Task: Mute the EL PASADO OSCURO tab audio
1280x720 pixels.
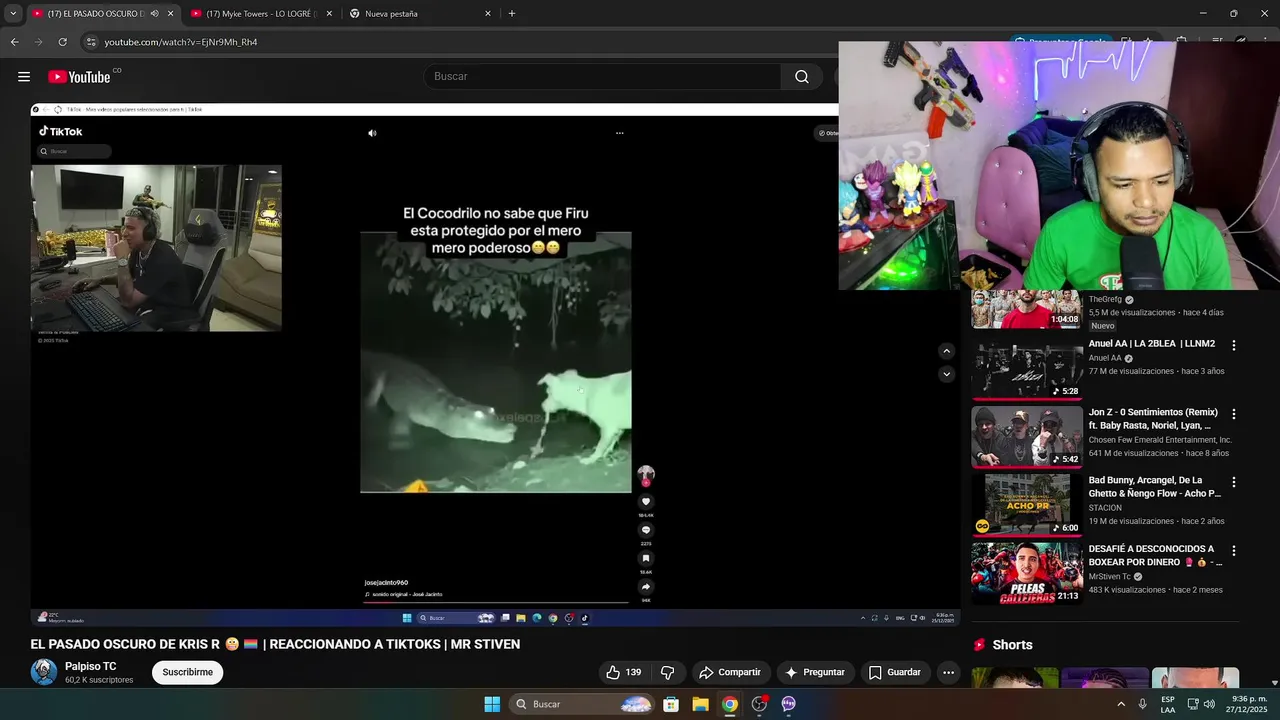Action: tap(154, 14)
